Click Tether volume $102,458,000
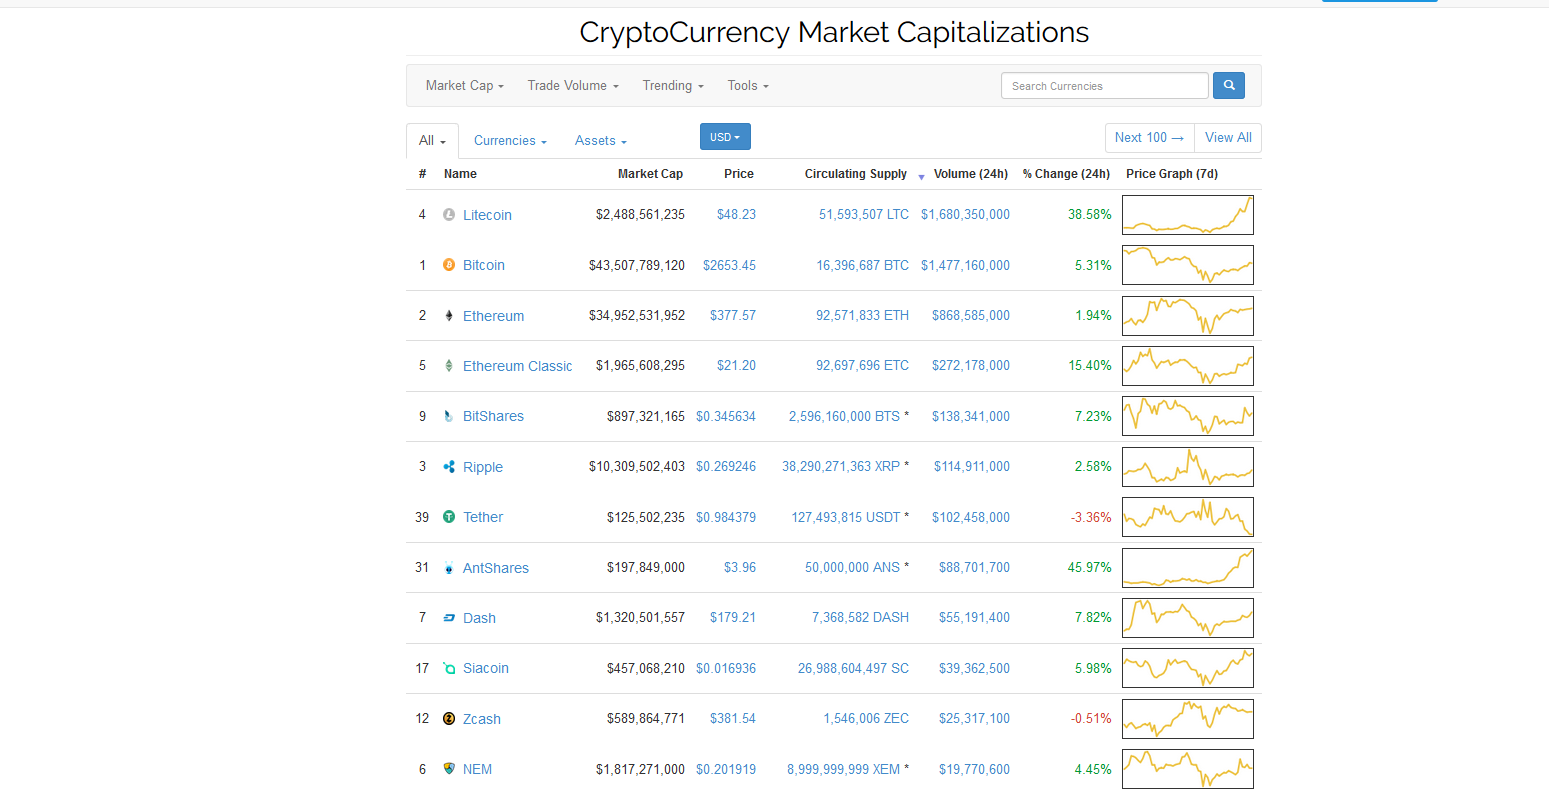 coord(971,517)
